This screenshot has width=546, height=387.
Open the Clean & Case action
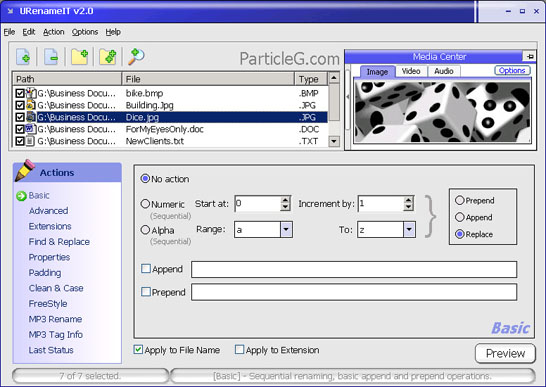(x=56, y=288)
